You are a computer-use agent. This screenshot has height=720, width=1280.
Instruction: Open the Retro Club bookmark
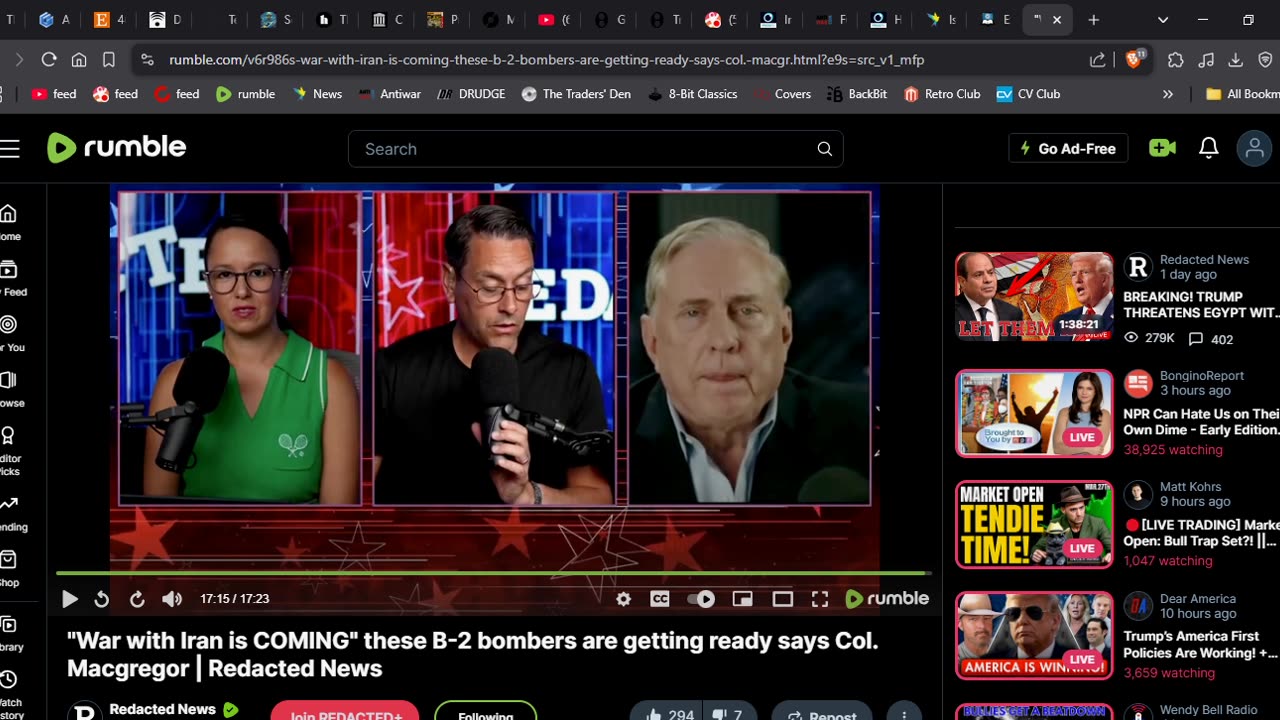(942, 94)
